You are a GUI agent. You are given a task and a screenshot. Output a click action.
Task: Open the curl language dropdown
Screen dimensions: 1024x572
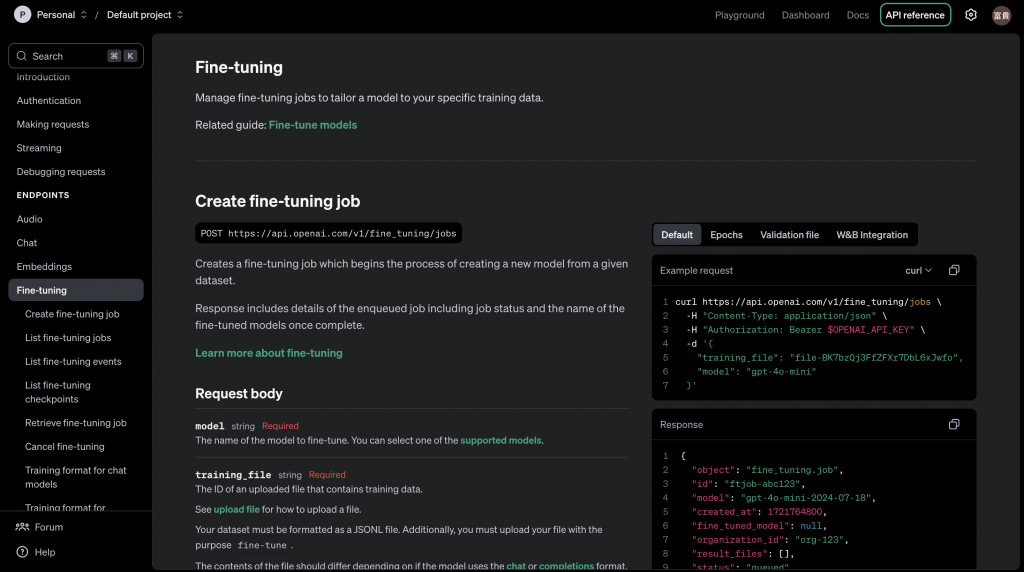tap(918, 270)
